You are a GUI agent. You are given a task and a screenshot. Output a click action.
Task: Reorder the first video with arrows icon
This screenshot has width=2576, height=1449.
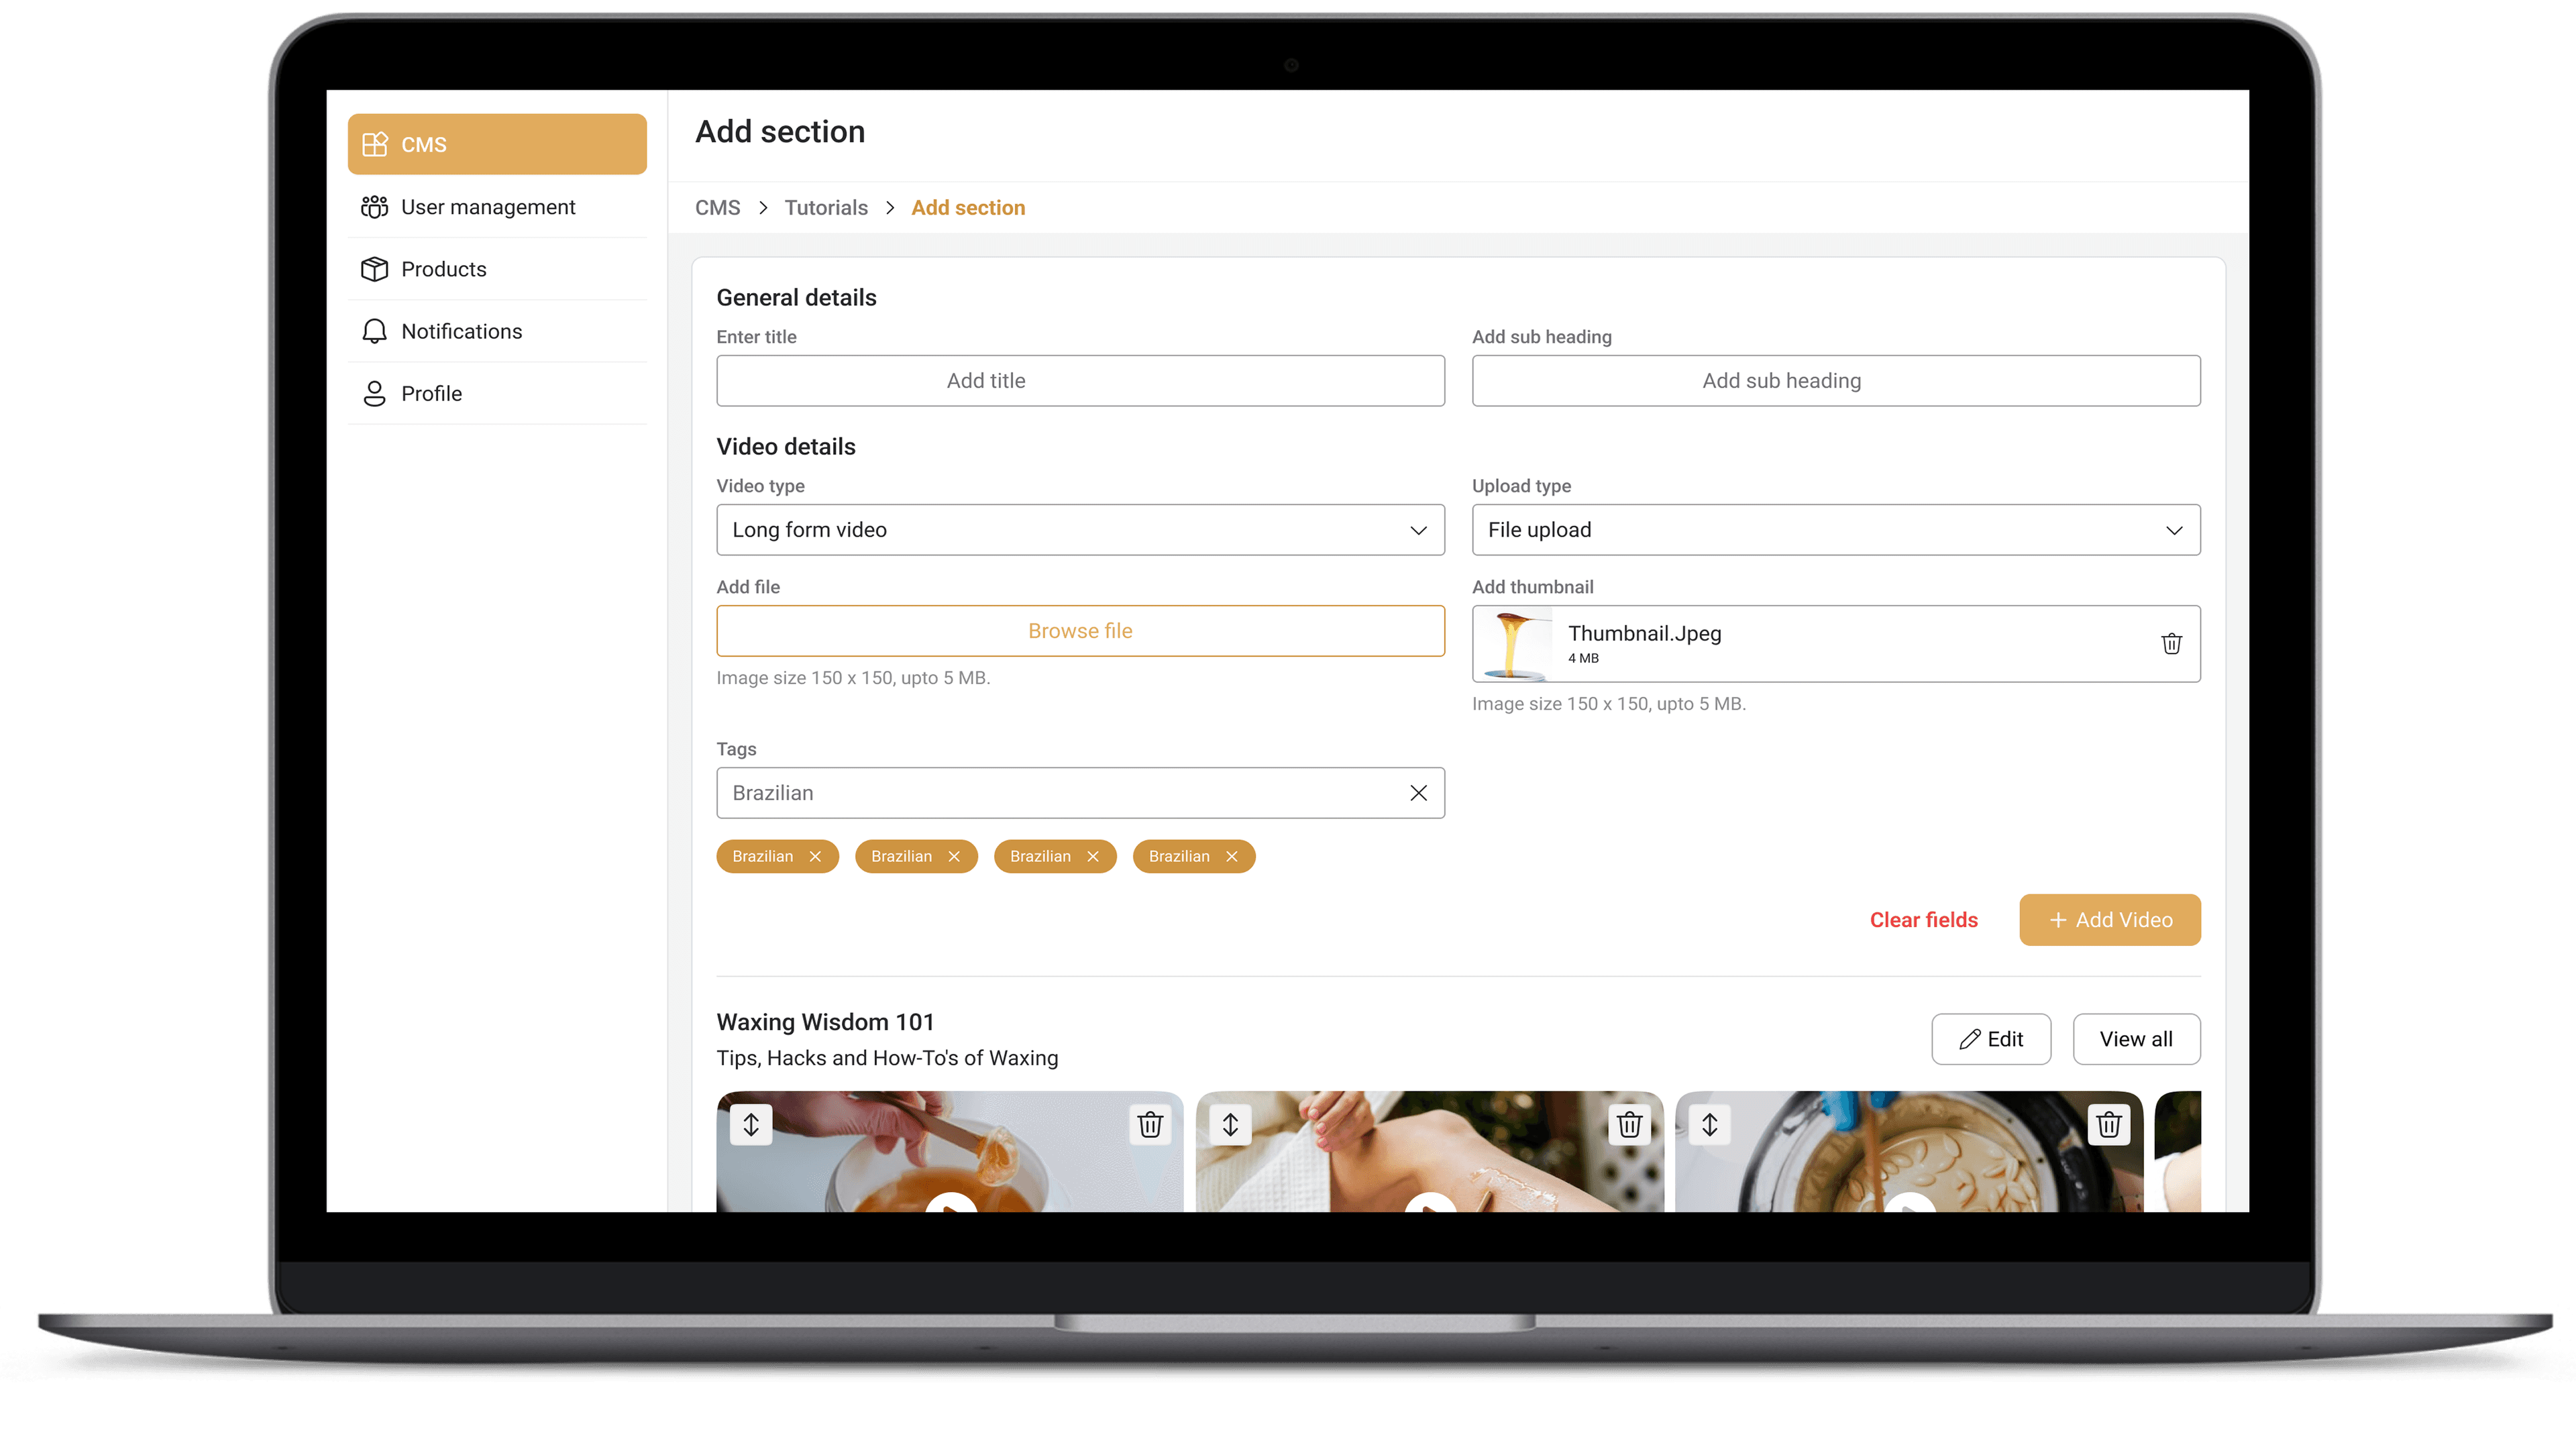click(x=751, y=1125)
